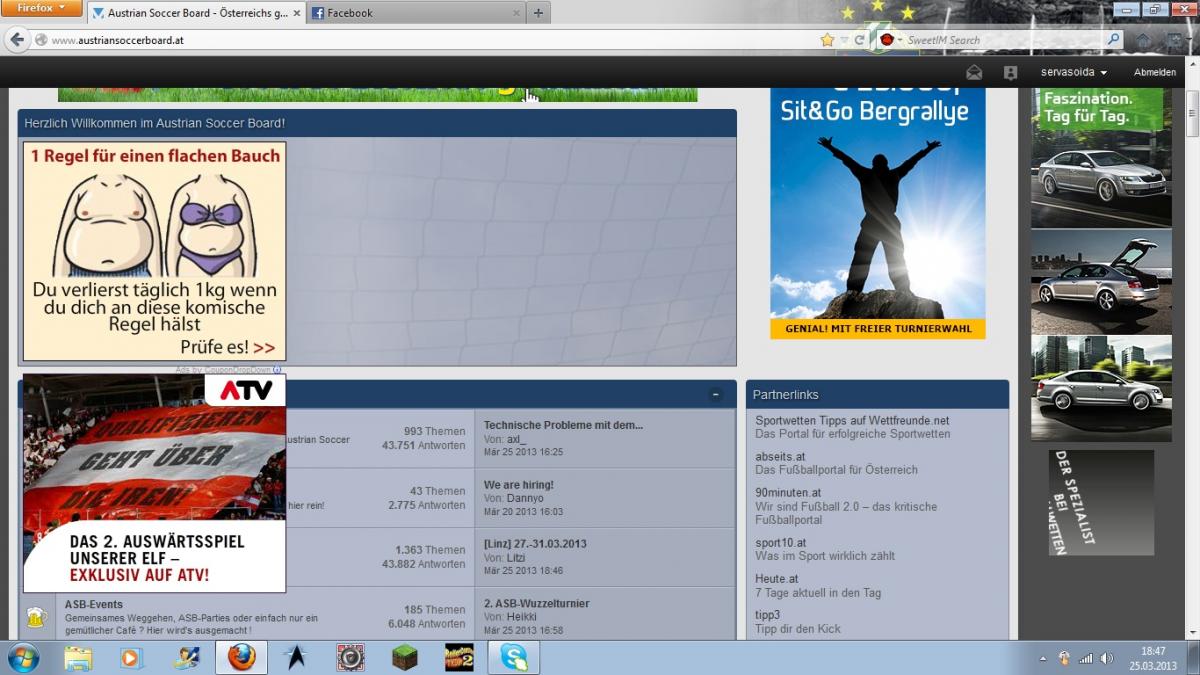Click the Firefox icon on the taskbar
1200x675 pixels.
pos(241,658)
